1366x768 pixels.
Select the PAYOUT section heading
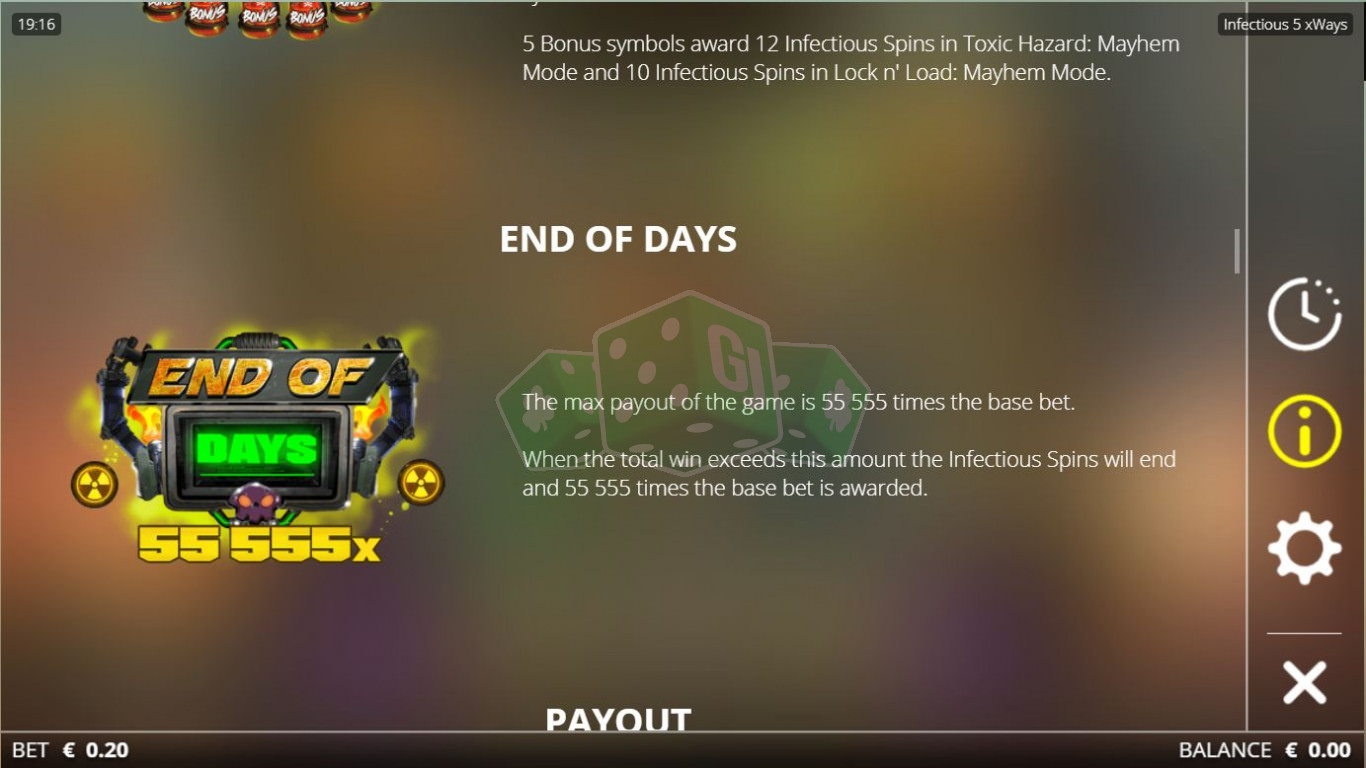click(x=618, y=719)
